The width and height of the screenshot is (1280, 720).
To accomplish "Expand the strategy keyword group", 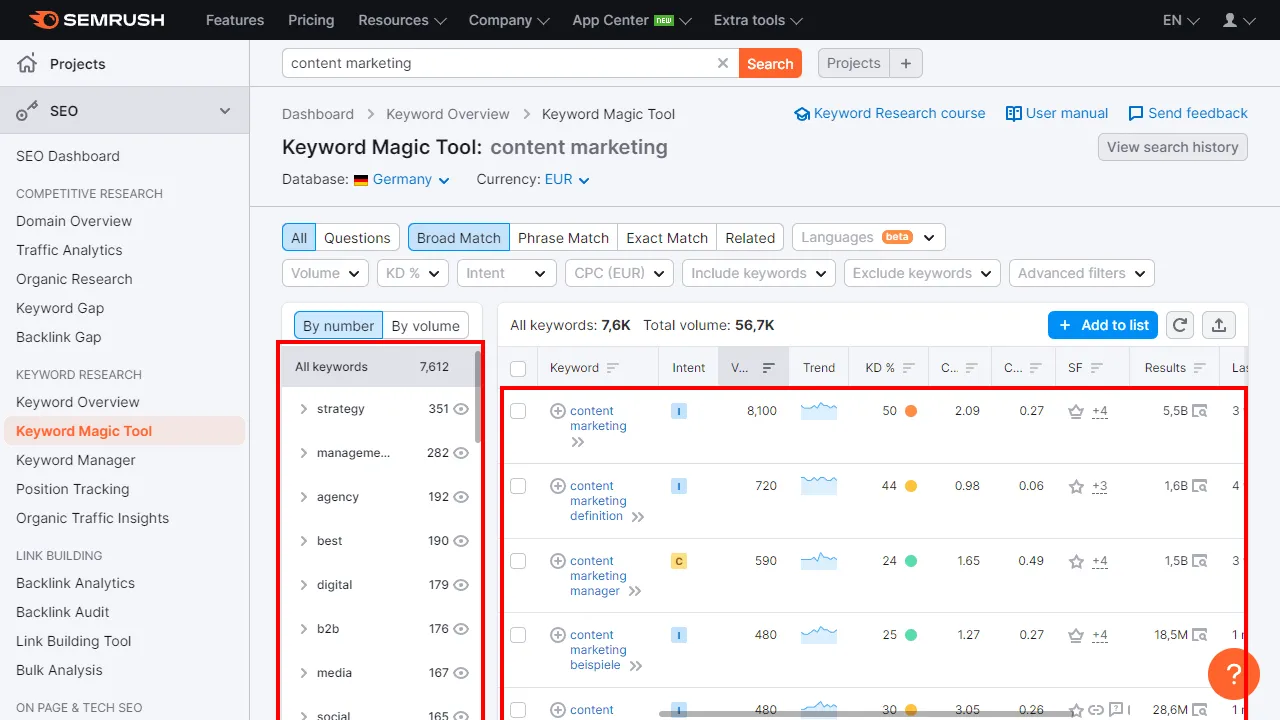I will click(x=304, y=409).
